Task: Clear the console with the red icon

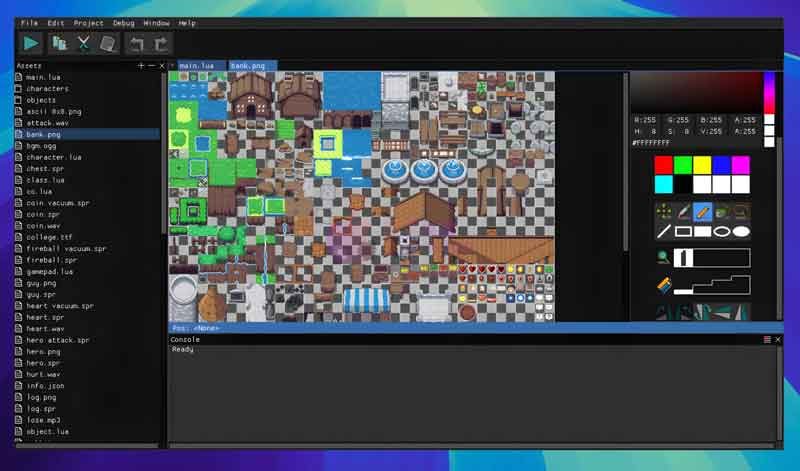Action: coord(767,339)
